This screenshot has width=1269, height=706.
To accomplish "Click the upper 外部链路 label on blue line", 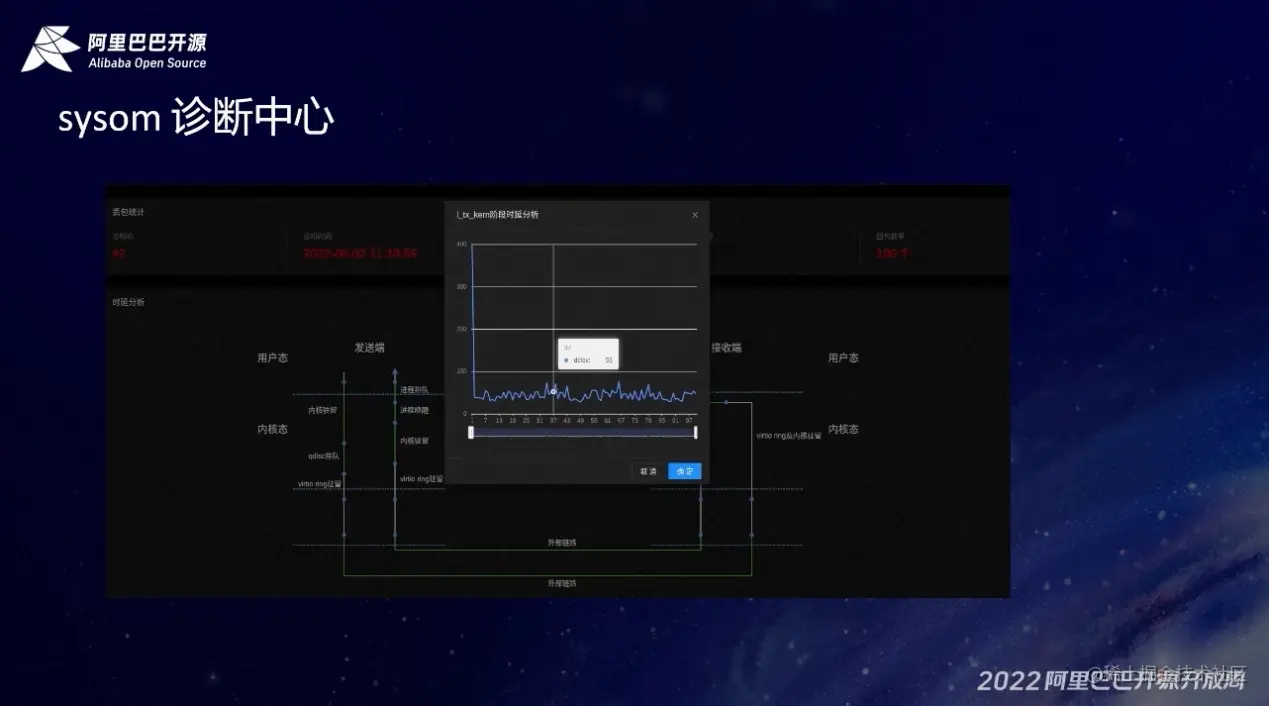I will (x=561, y=543).
